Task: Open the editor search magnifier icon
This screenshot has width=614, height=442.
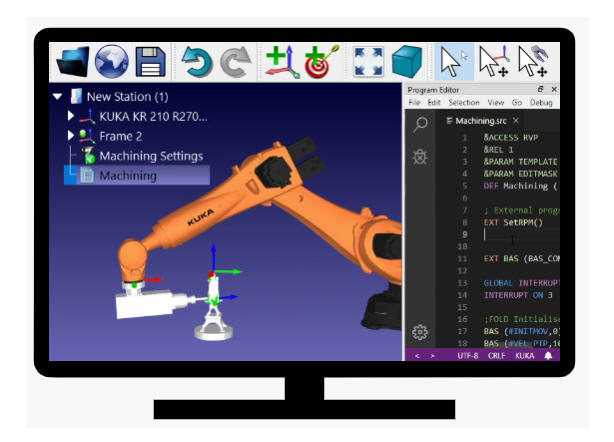Action: [x=421, y=124]
